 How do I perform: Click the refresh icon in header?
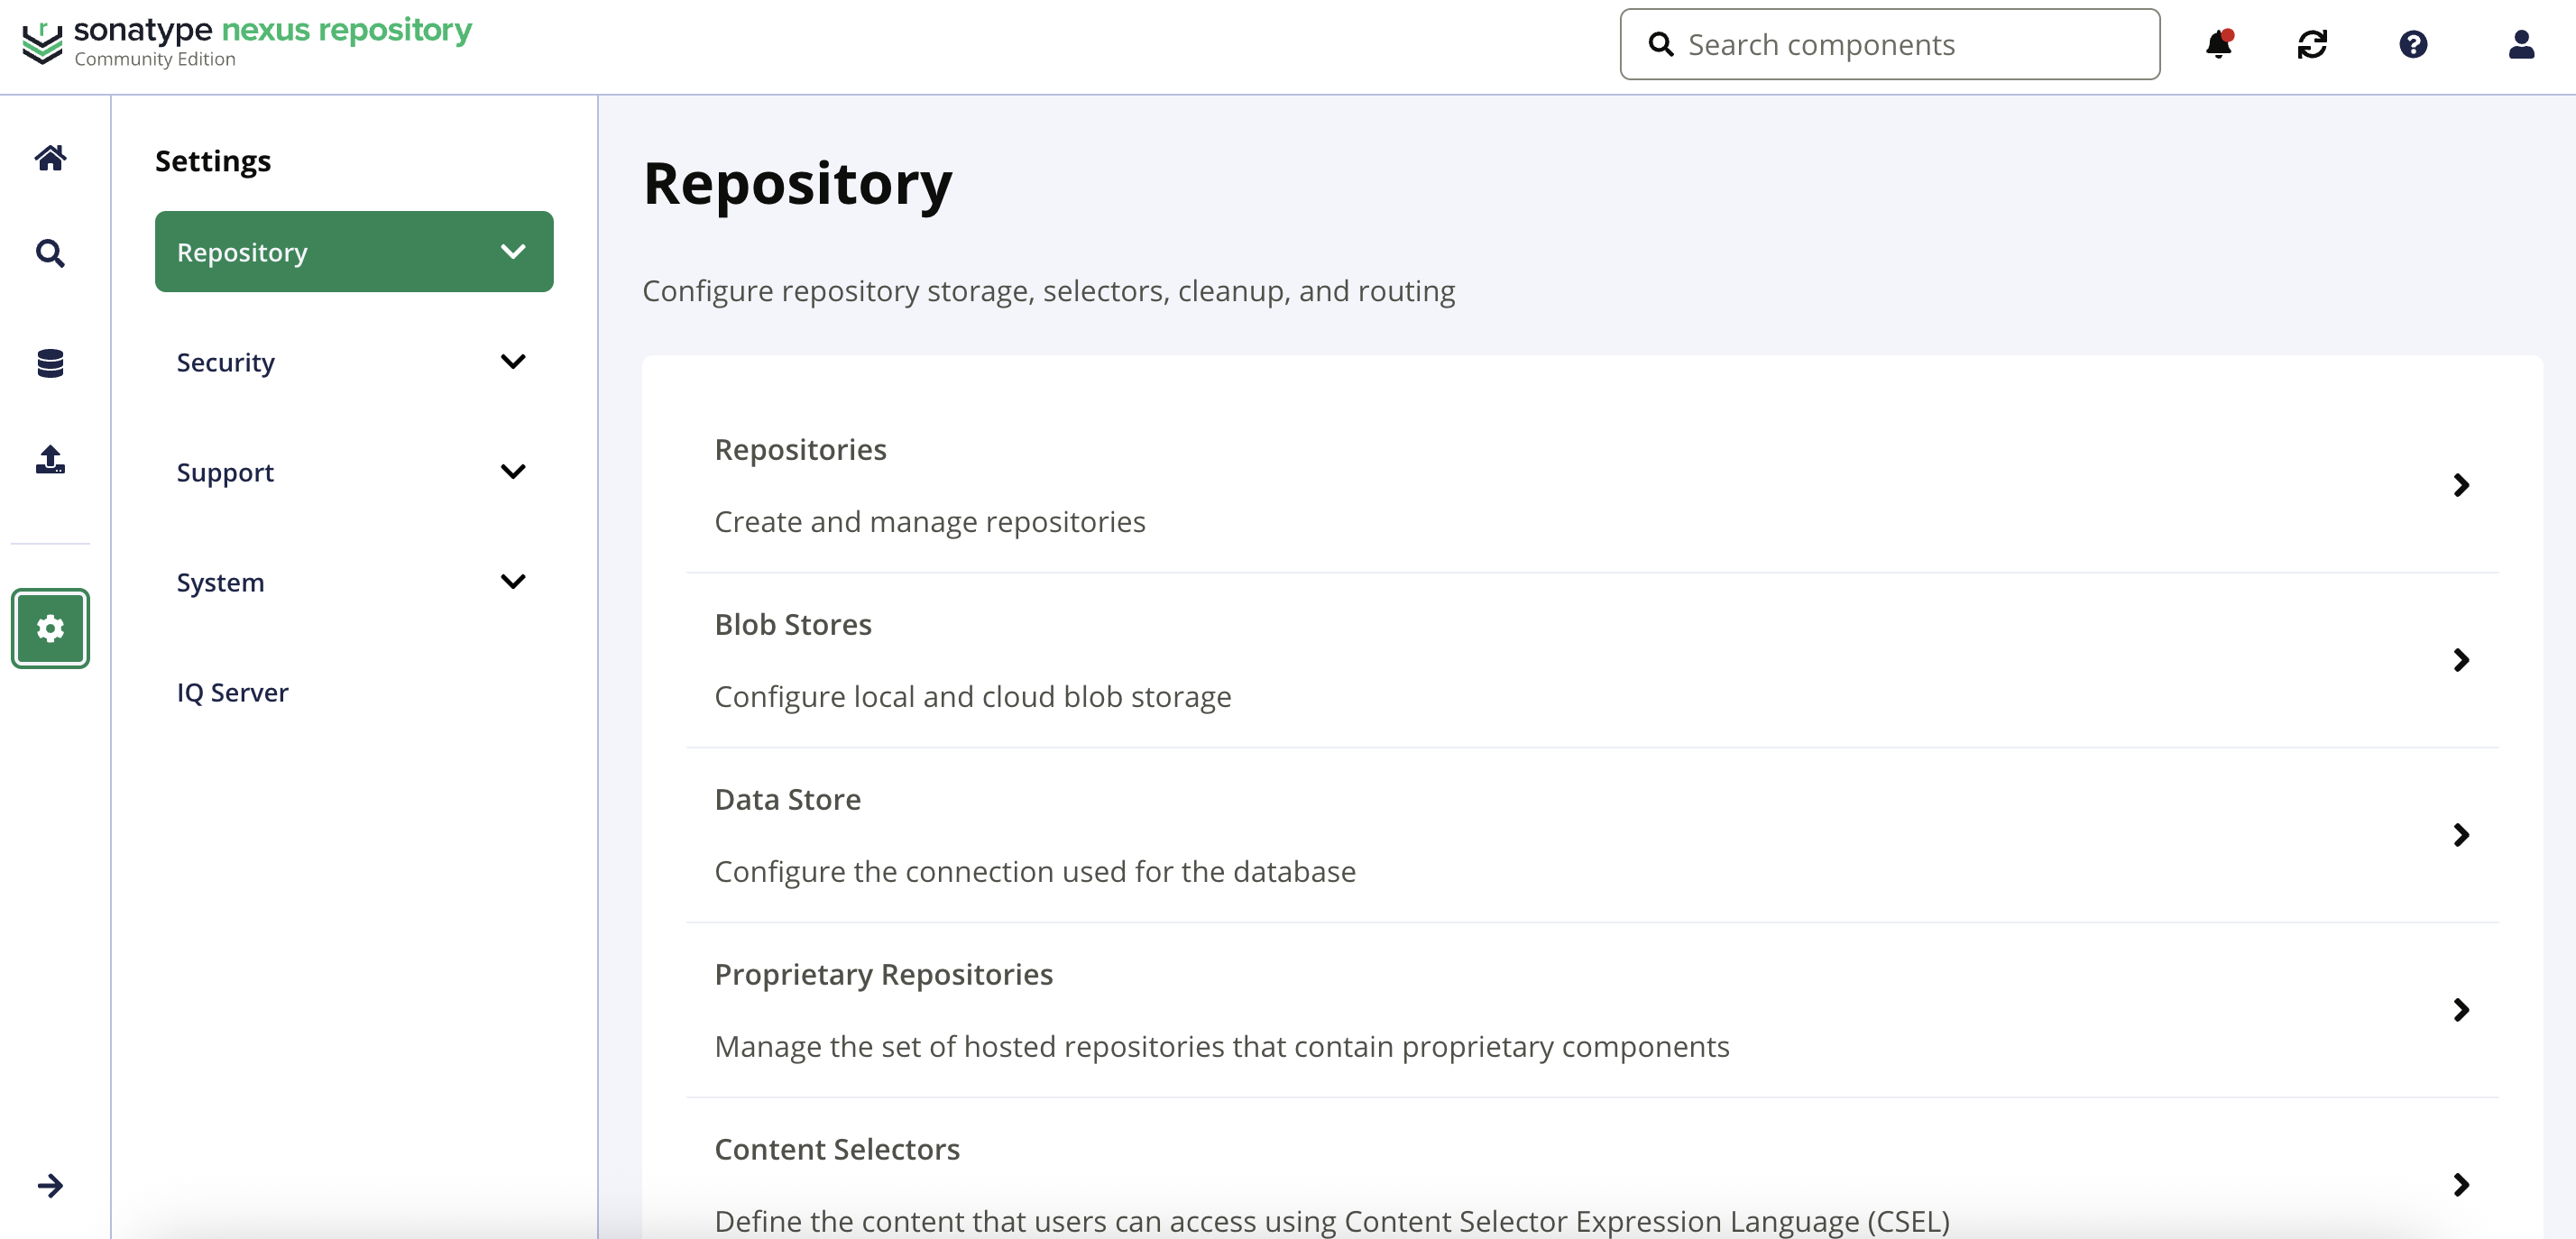tap(2312, 45)
